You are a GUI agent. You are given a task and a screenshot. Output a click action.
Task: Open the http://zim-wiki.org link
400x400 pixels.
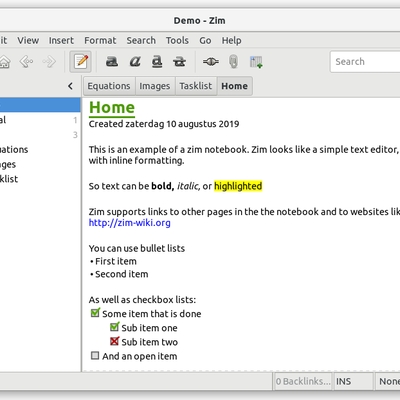(130, 223)
